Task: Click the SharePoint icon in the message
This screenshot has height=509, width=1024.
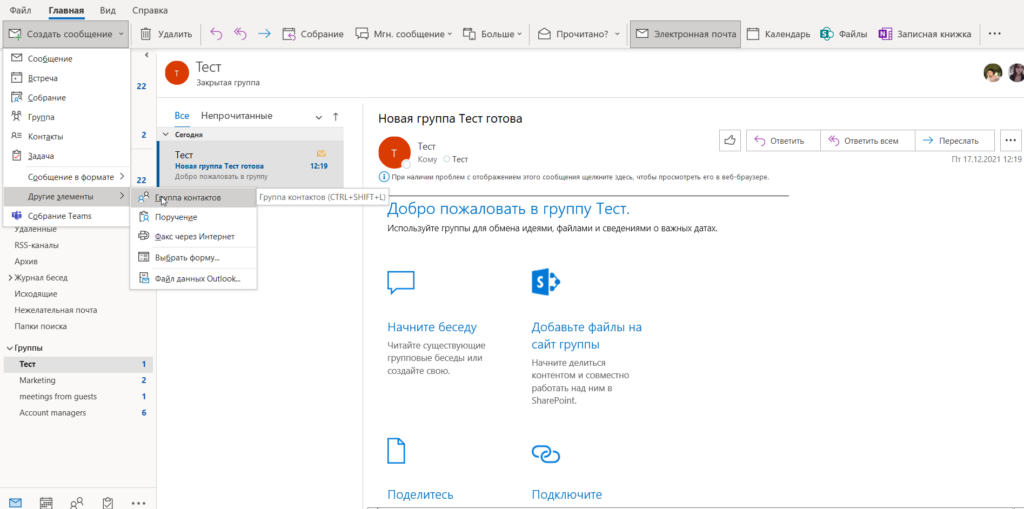Action: pyautogui.click(x=546, y=282)
